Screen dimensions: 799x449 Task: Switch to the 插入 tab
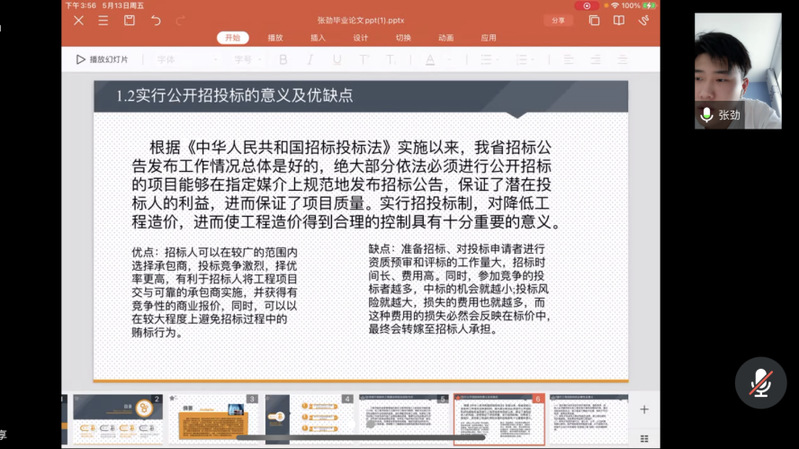tap(318, 38)
